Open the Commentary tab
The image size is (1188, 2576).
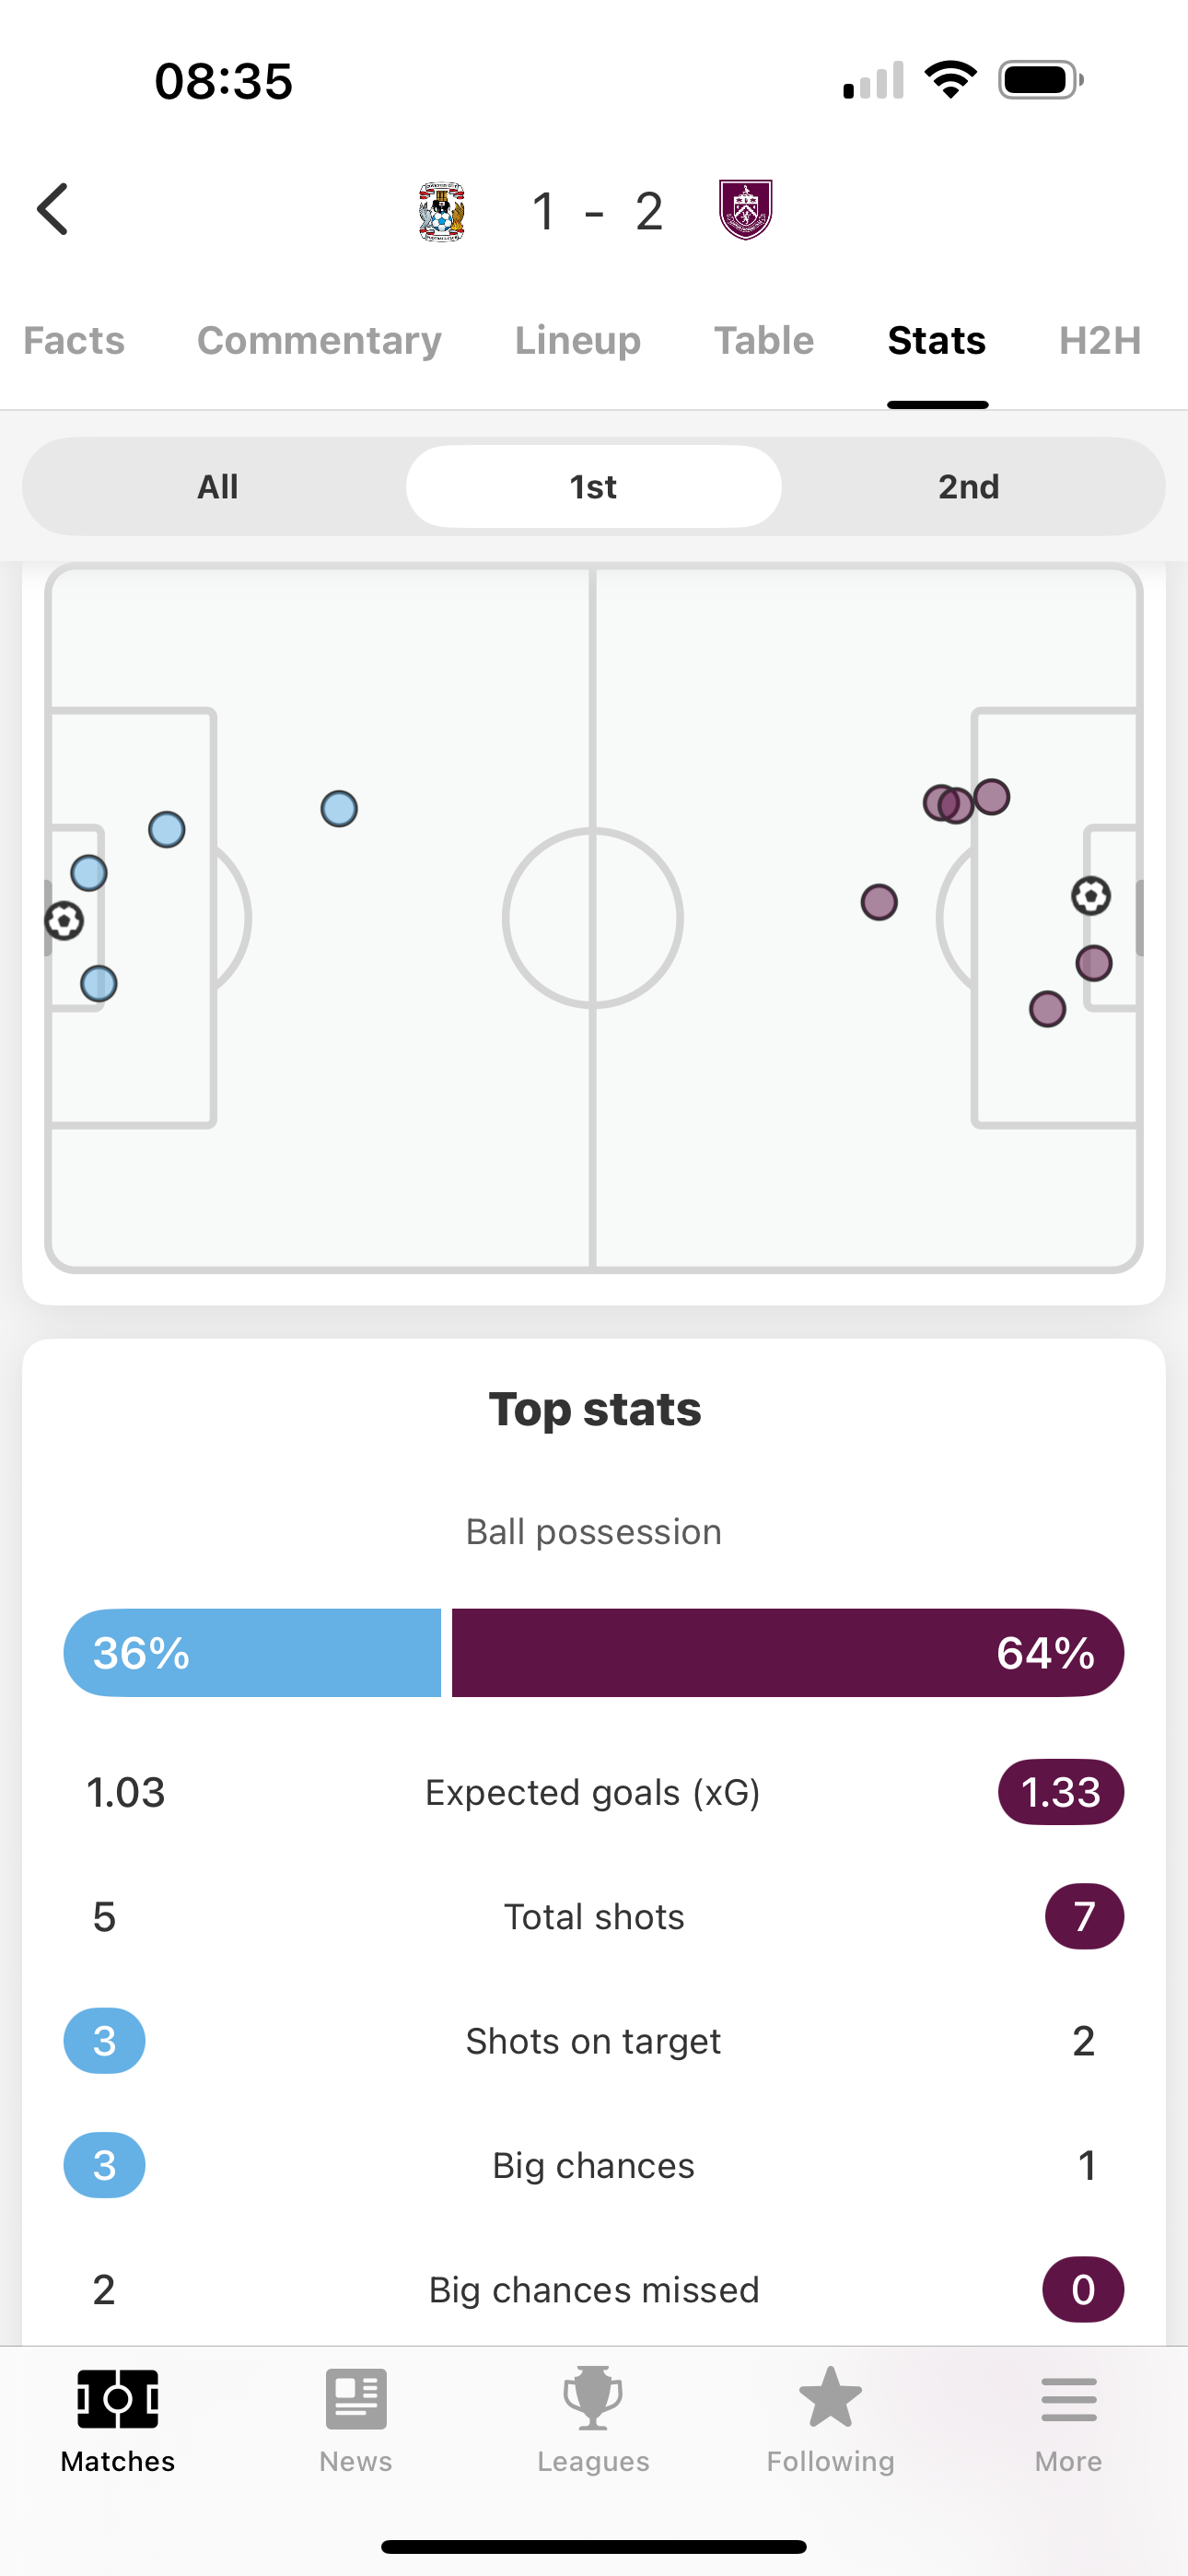tap(319, 341)
